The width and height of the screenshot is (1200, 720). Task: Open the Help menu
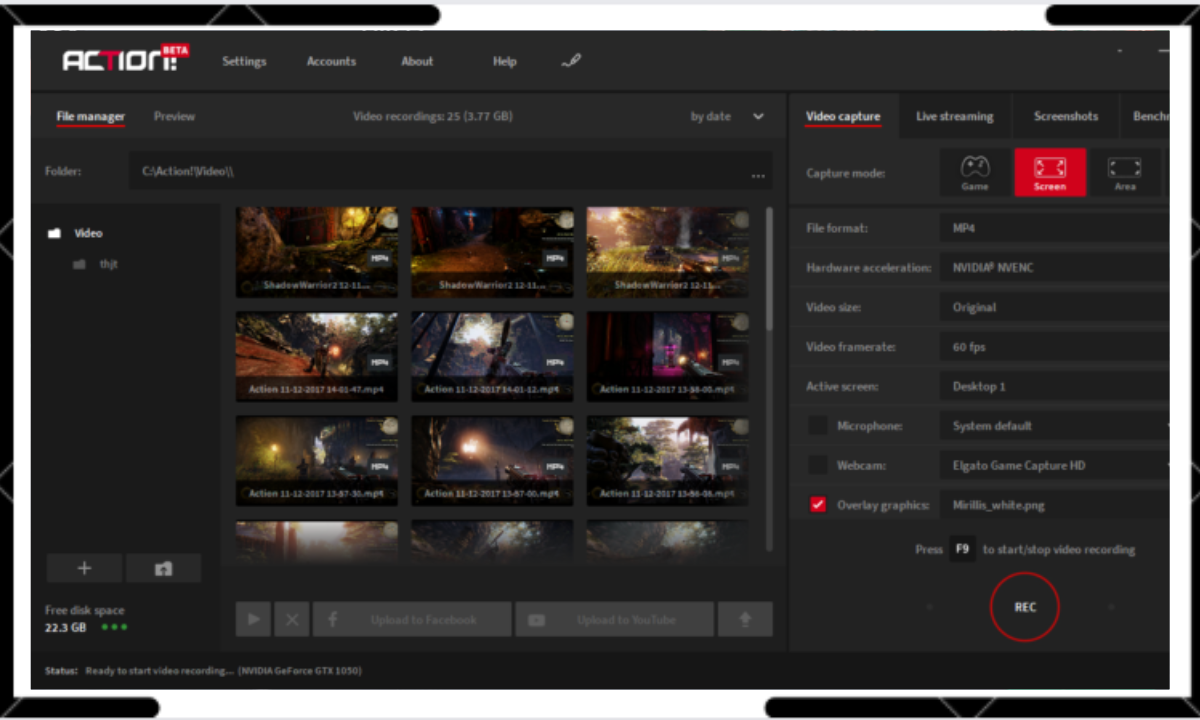pos(504,61)
